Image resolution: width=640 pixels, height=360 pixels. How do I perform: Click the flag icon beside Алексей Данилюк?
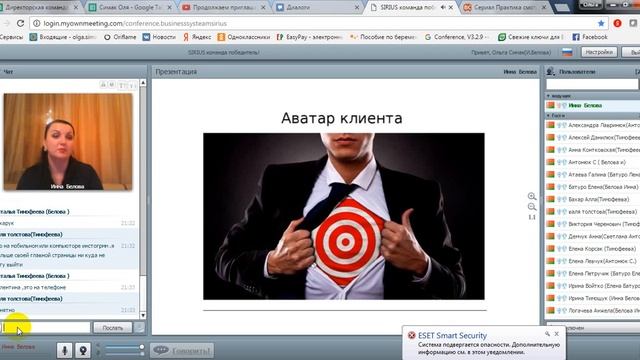click(x=551, y=138)
